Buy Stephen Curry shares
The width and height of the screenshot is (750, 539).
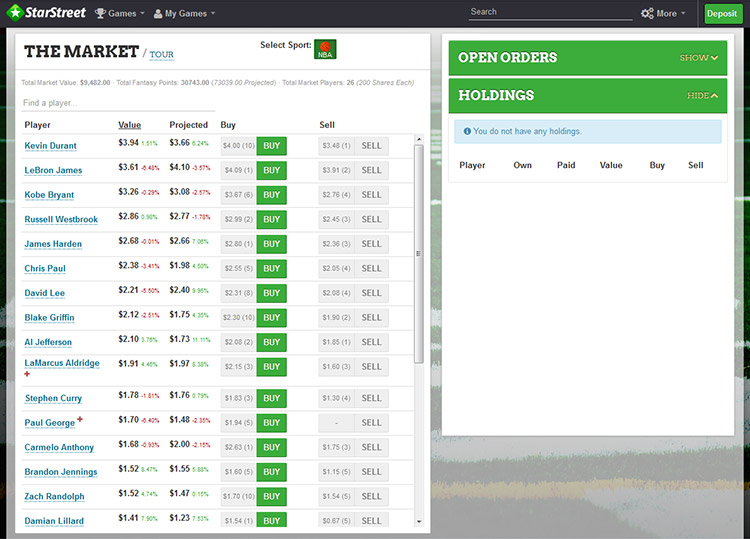click(272, 398)
